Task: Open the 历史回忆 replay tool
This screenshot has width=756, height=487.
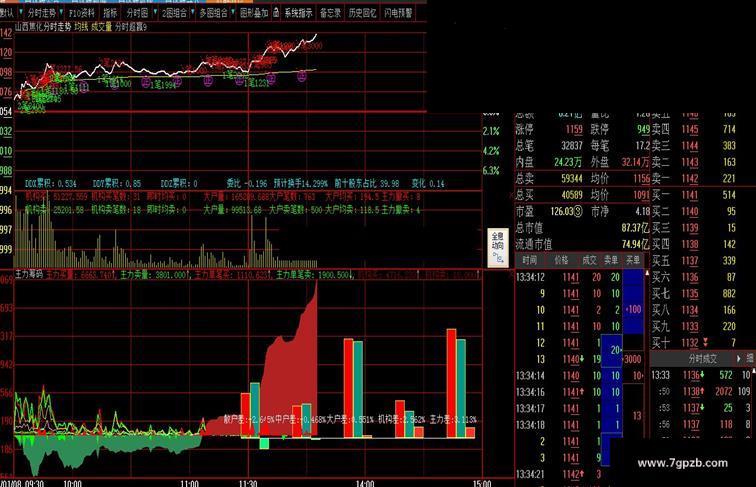Action: (362, 13)
